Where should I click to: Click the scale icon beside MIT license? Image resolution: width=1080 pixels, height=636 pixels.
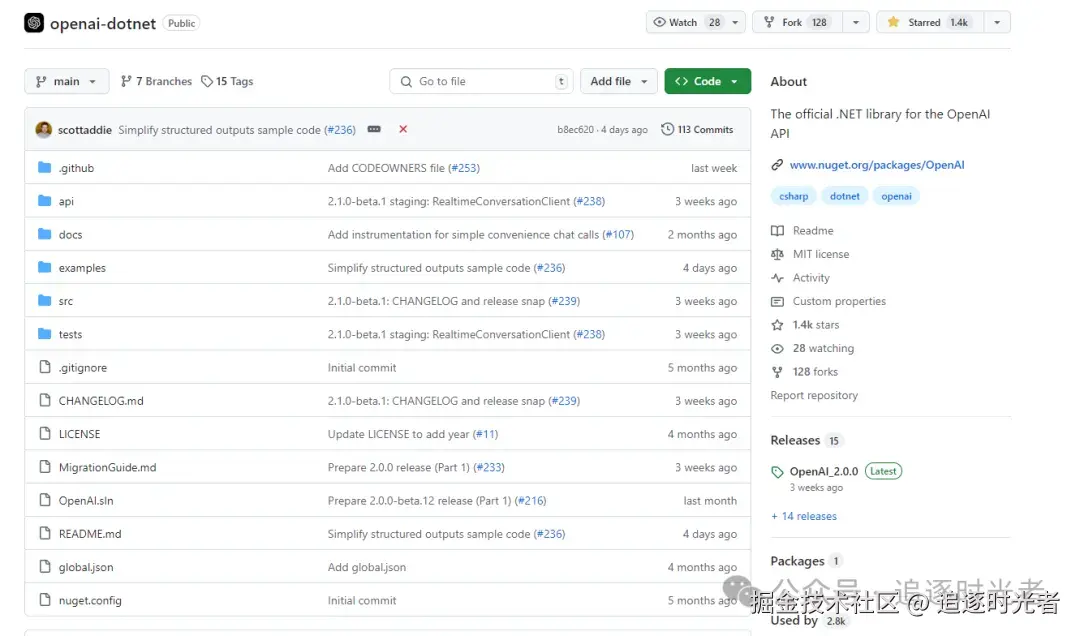(x=778, y=254)
